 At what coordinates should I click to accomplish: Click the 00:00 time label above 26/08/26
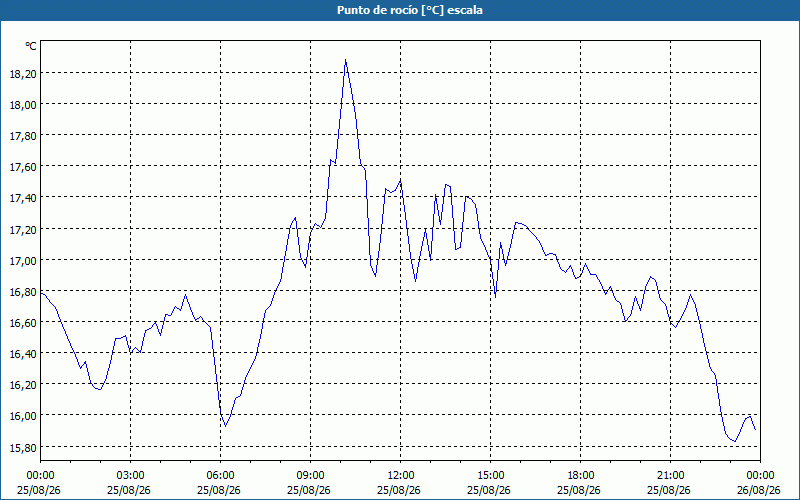(760, 476)
